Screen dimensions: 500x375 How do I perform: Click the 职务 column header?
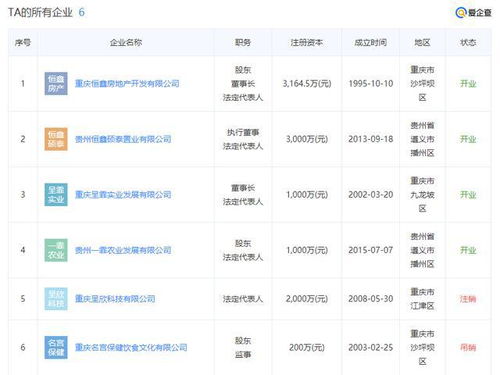[x=243, y=42]
